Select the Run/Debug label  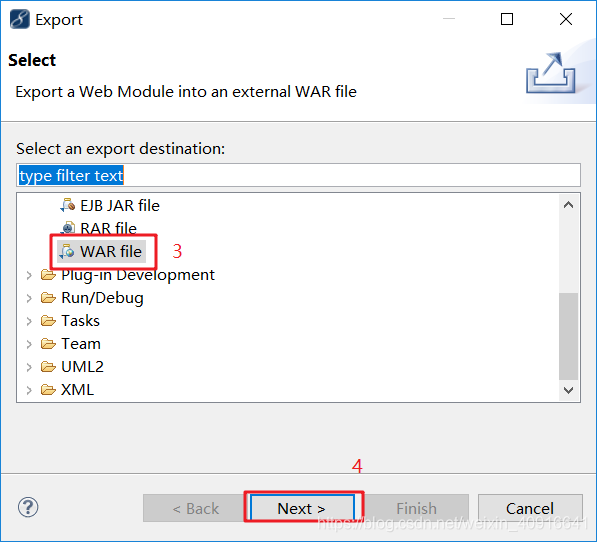[102, 298]
